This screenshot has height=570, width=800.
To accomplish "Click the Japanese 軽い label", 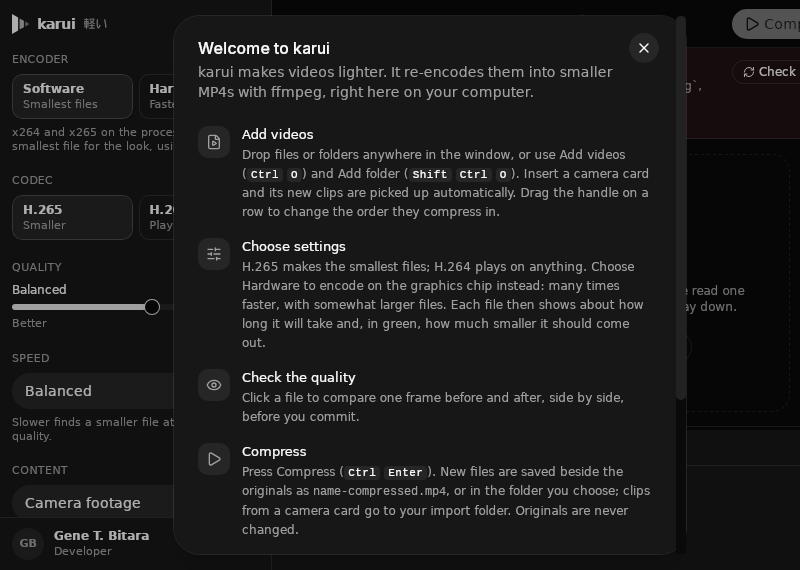I will (95, 24).
